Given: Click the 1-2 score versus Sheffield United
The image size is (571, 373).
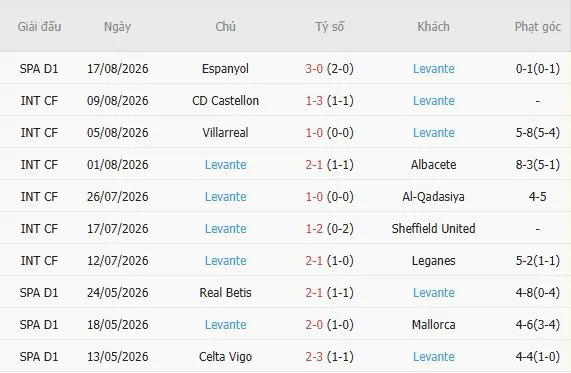Looking at the screenshot, I should [x=314, y=229].
